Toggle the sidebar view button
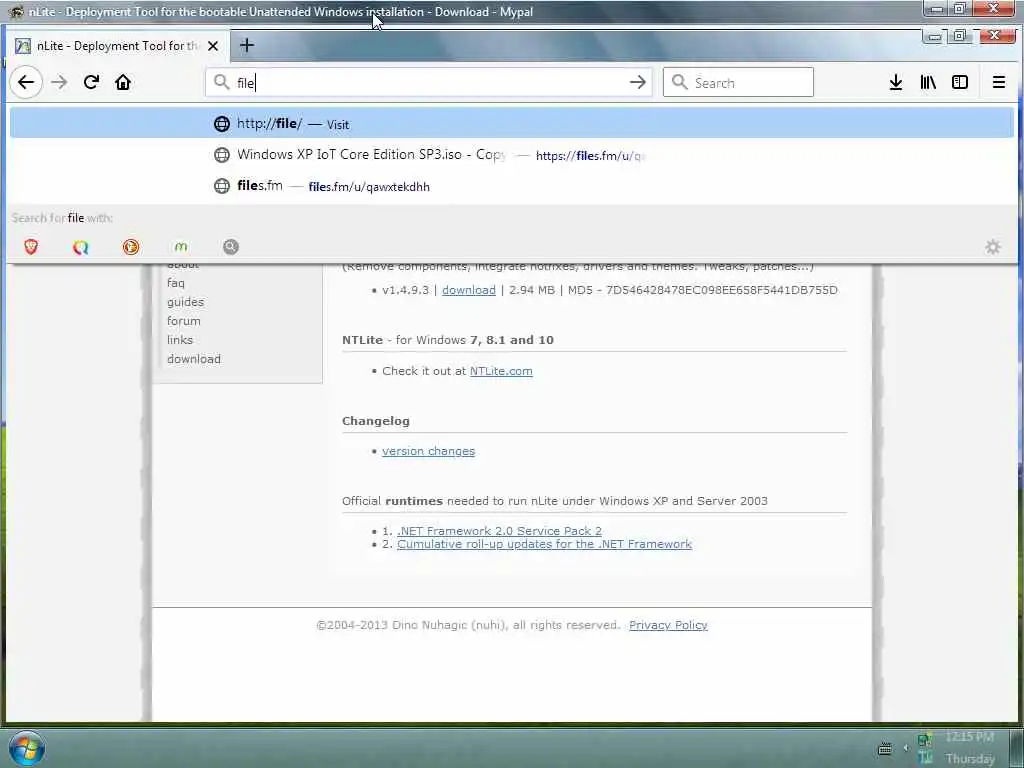1024x768 pixels. coord(959,82)
